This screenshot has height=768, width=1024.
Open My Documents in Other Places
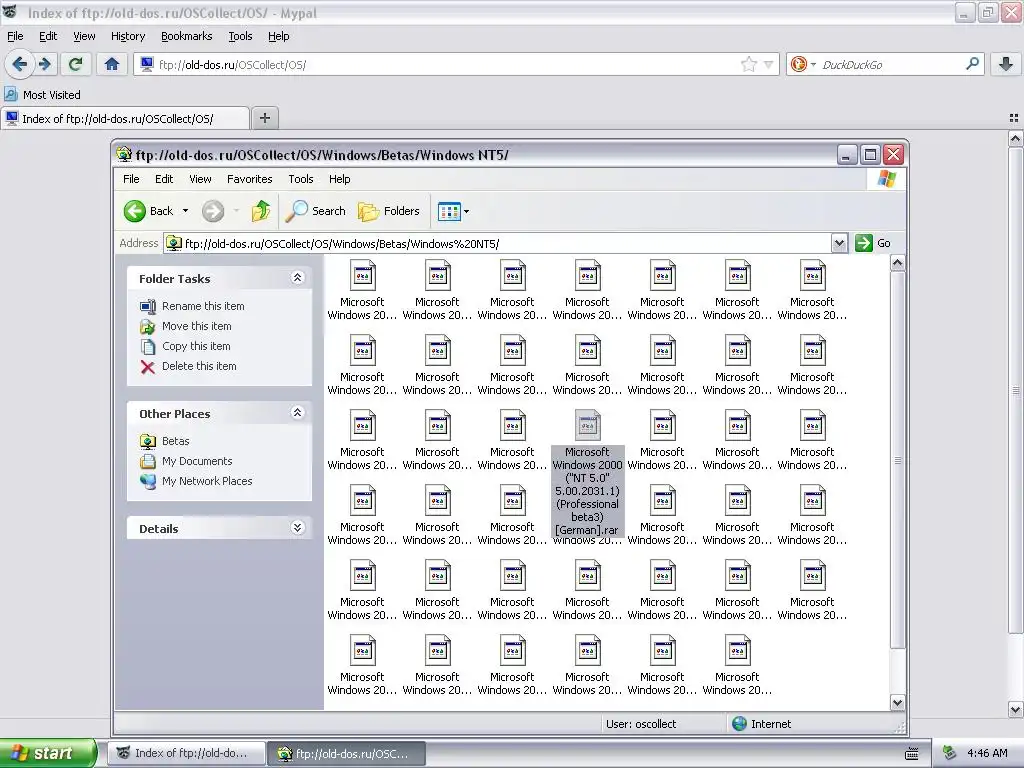tap(197, 461)
